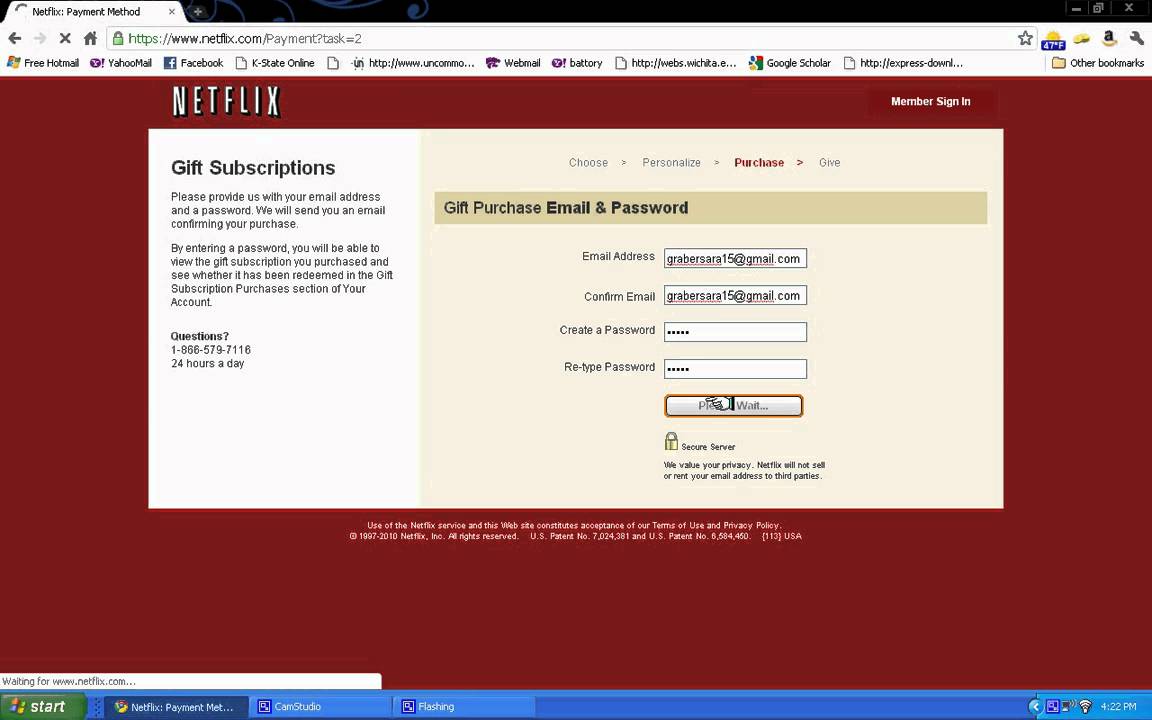Go to the Personalize step
This screenshot has height=720, width=1152.
coord(672,162)
